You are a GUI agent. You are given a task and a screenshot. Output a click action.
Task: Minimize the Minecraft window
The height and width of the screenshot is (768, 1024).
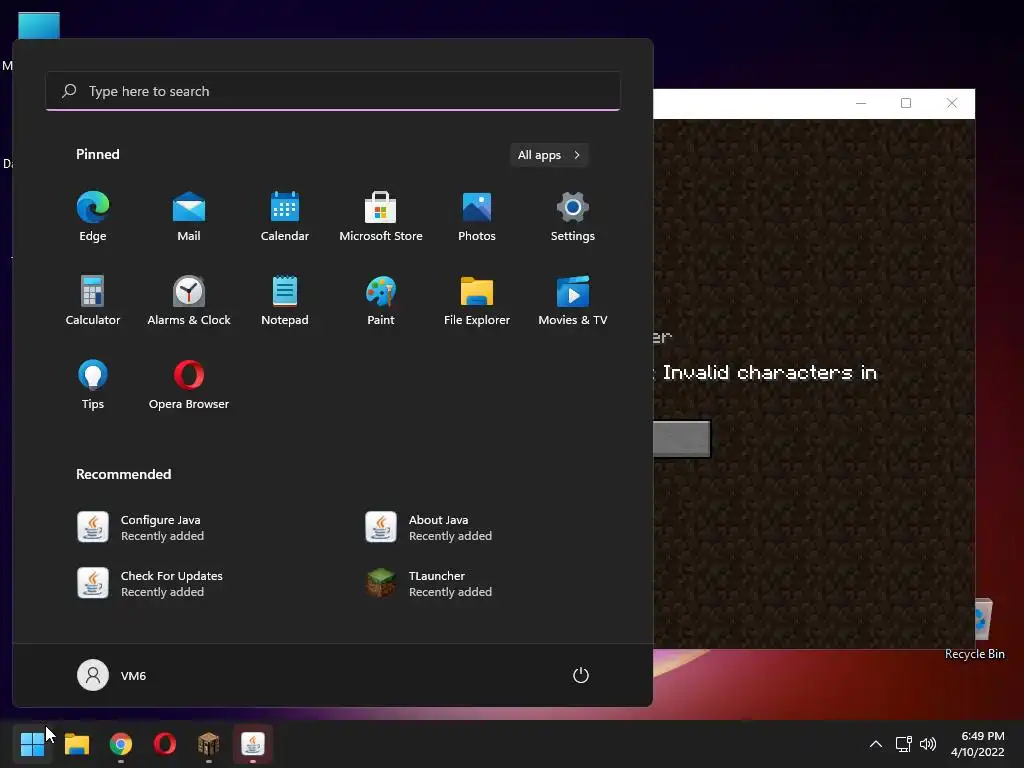861,103
